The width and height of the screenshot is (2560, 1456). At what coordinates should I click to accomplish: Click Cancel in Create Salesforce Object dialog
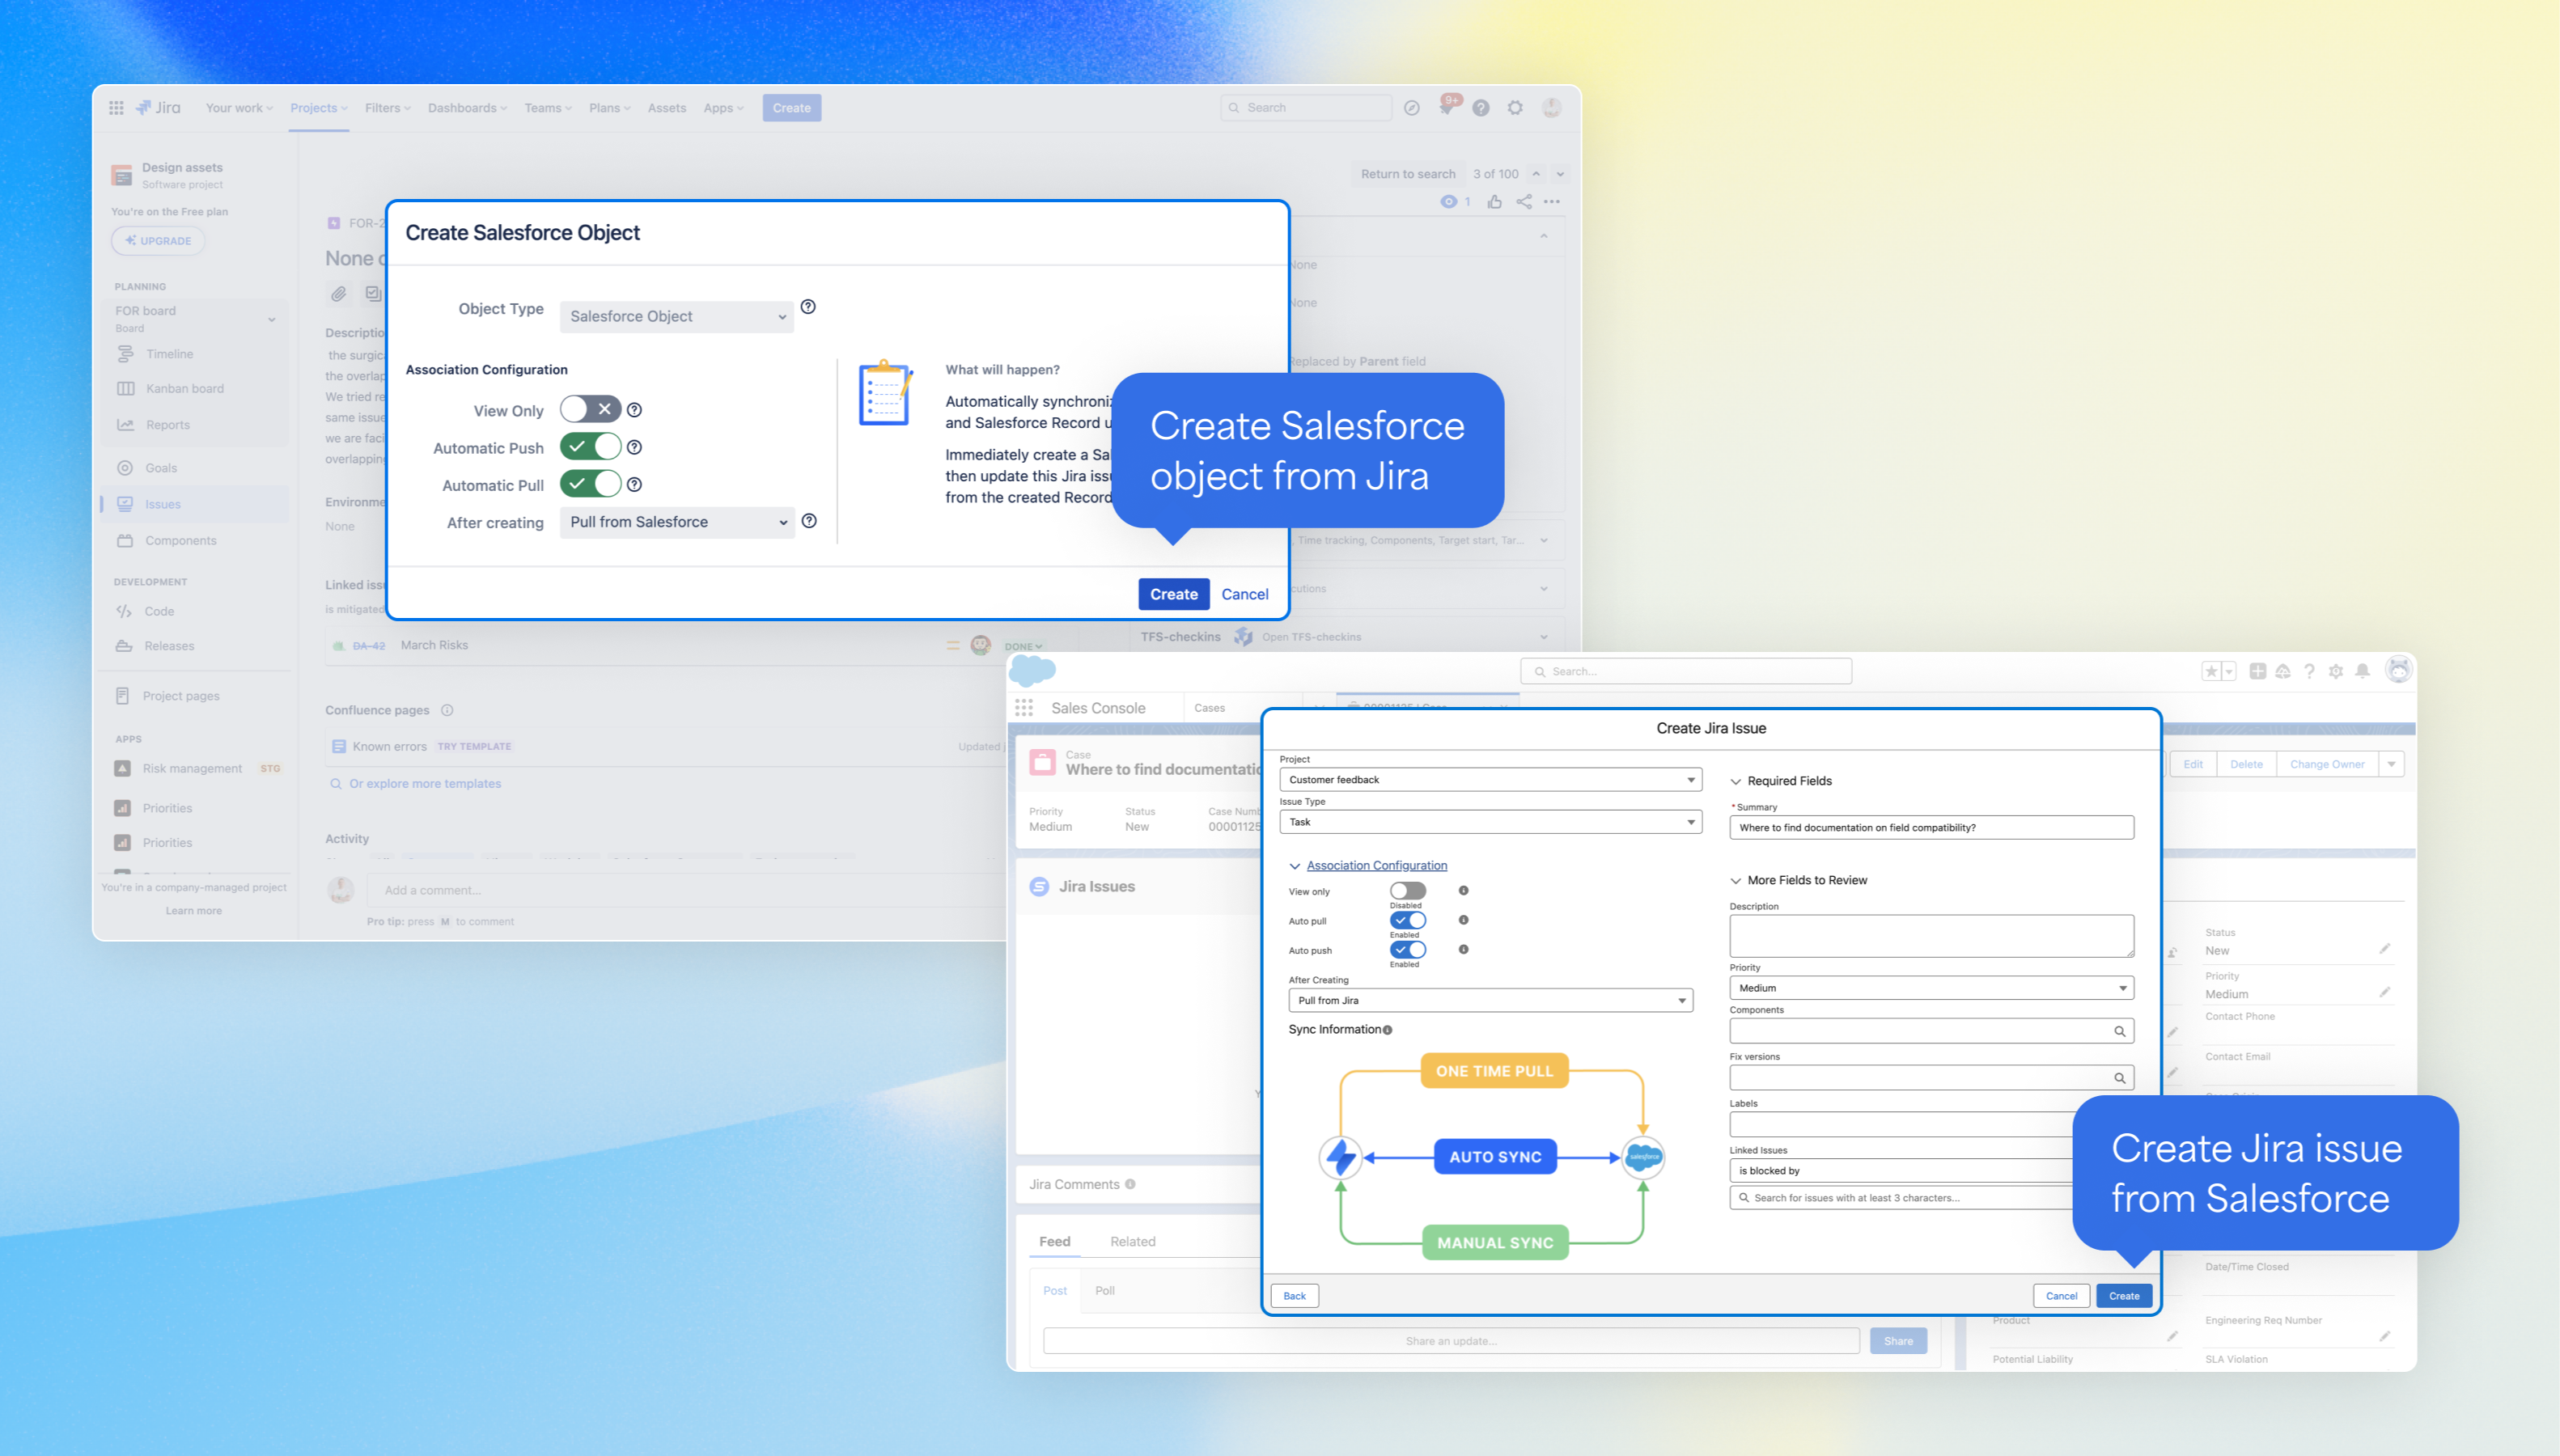point(1244,594)
